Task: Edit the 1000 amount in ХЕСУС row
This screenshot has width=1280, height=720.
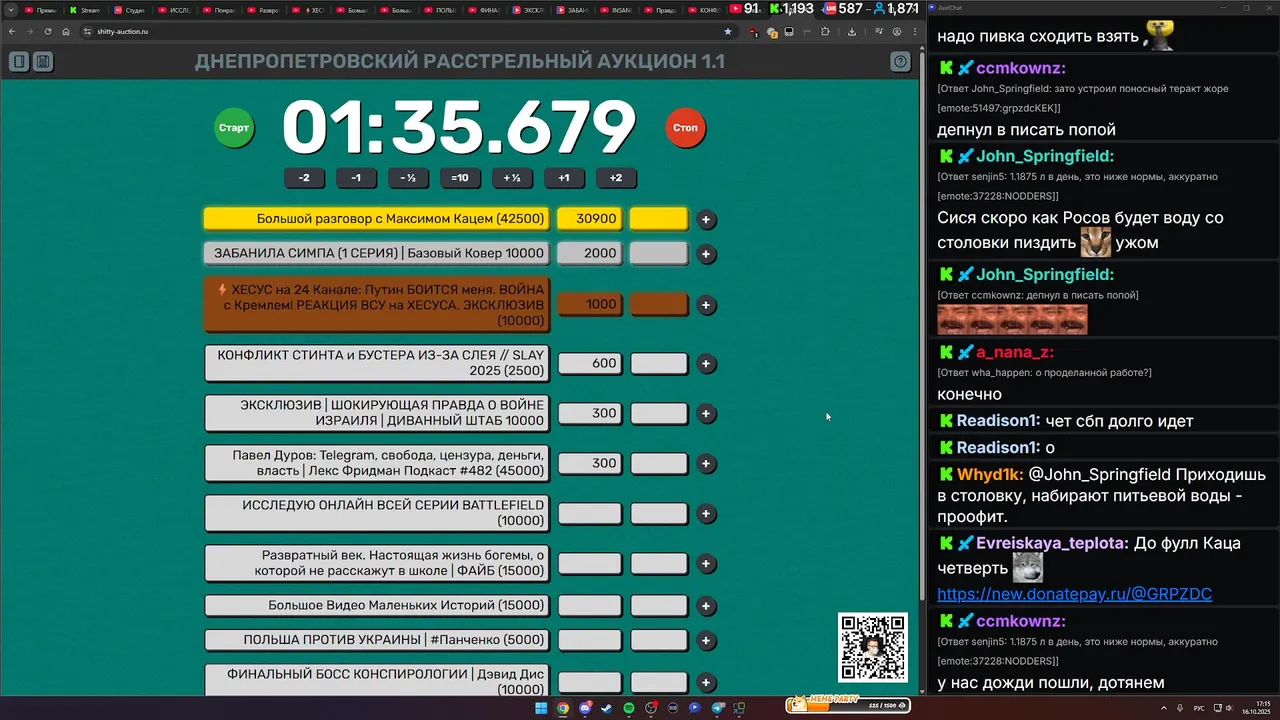Action: [x=590, y=304]
